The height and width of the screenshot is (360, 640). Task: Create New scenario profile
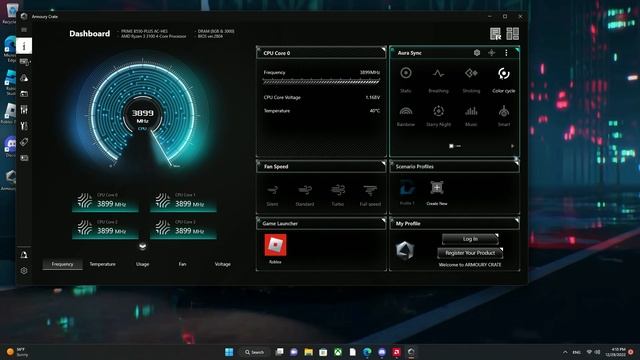point(437,192)
